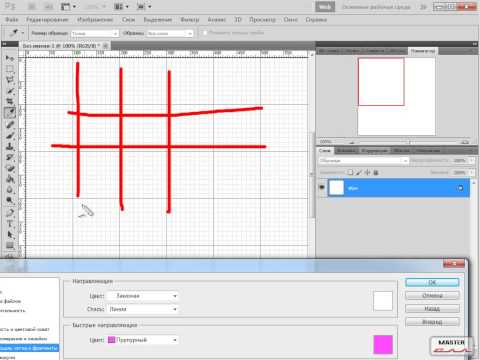Select the Lasso tool
480x360 pixels.
click(x=10, y=80)
